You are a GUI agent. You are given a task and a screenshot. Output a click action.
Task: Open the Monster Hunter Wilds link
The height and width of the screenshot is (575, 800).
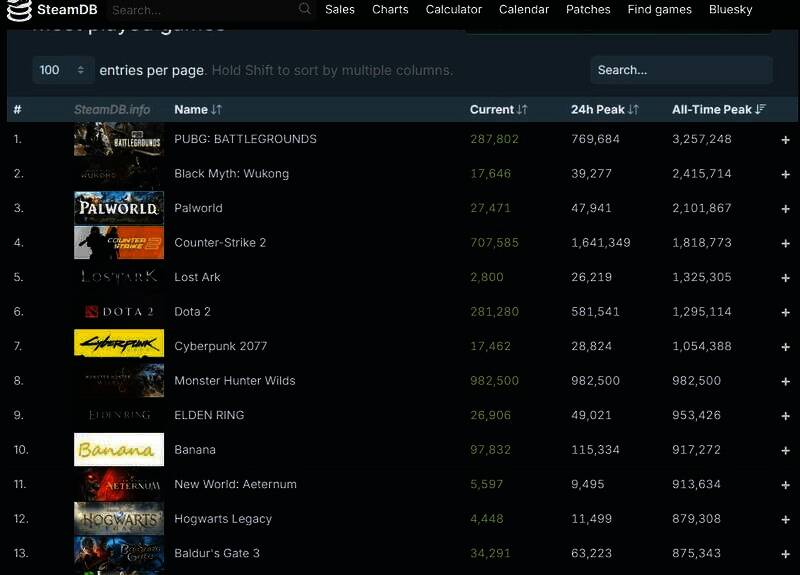pyautogui.click(x=234, y=381)
